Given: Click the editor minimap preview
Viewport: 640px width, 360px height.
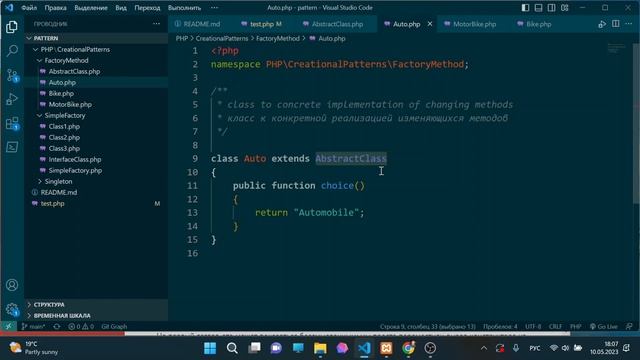Looking at the screenshot, I should 616,48.
